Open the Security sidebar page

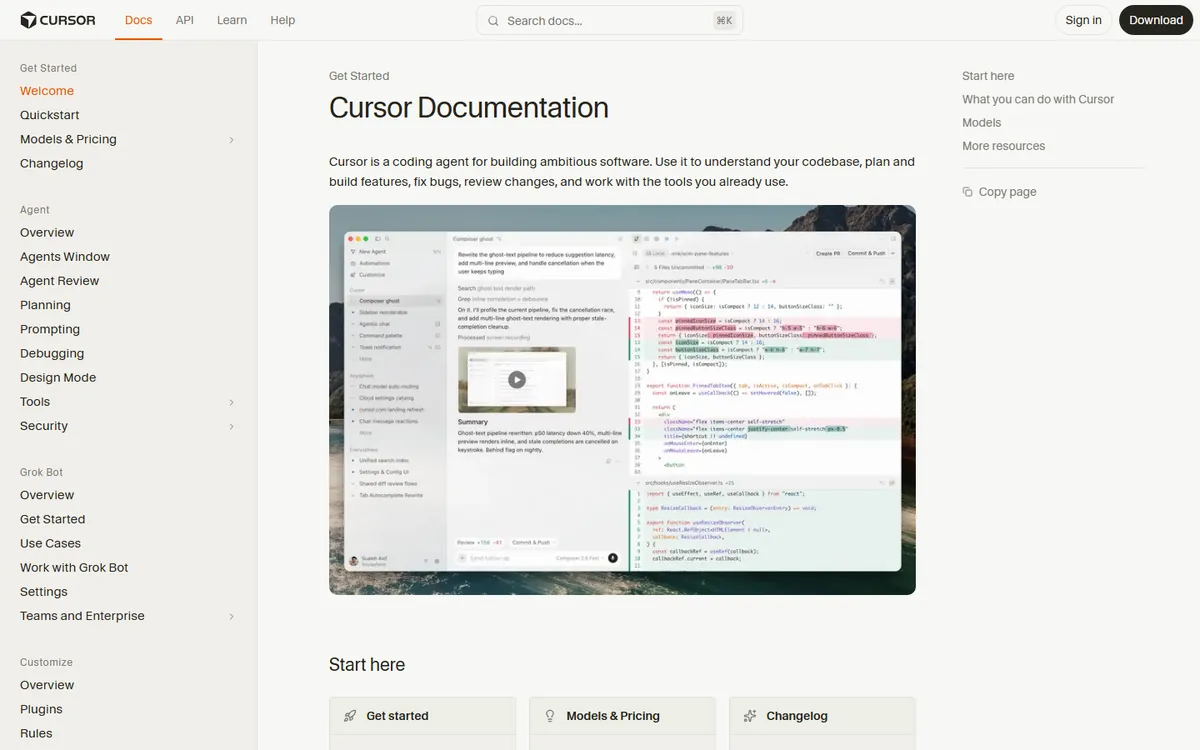coord(44,426)
